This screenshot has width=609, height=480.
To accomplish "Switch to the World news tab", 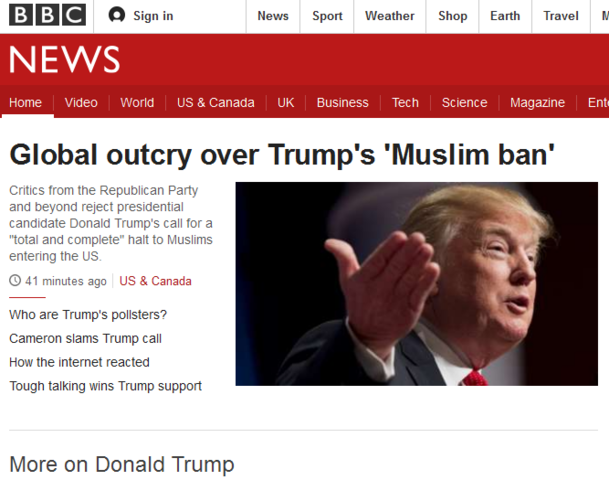I will click(x=137, y=103).
